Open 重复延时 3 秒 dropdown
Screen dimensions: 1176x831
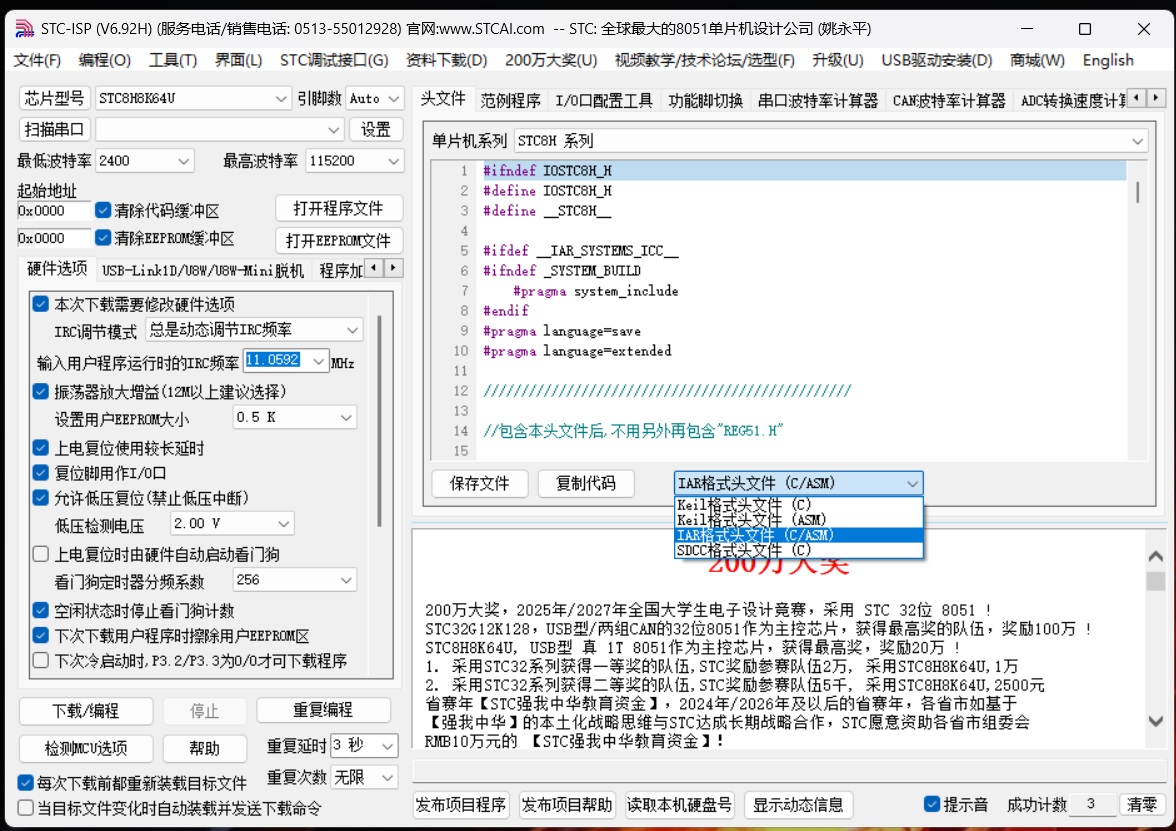point(364,746)
